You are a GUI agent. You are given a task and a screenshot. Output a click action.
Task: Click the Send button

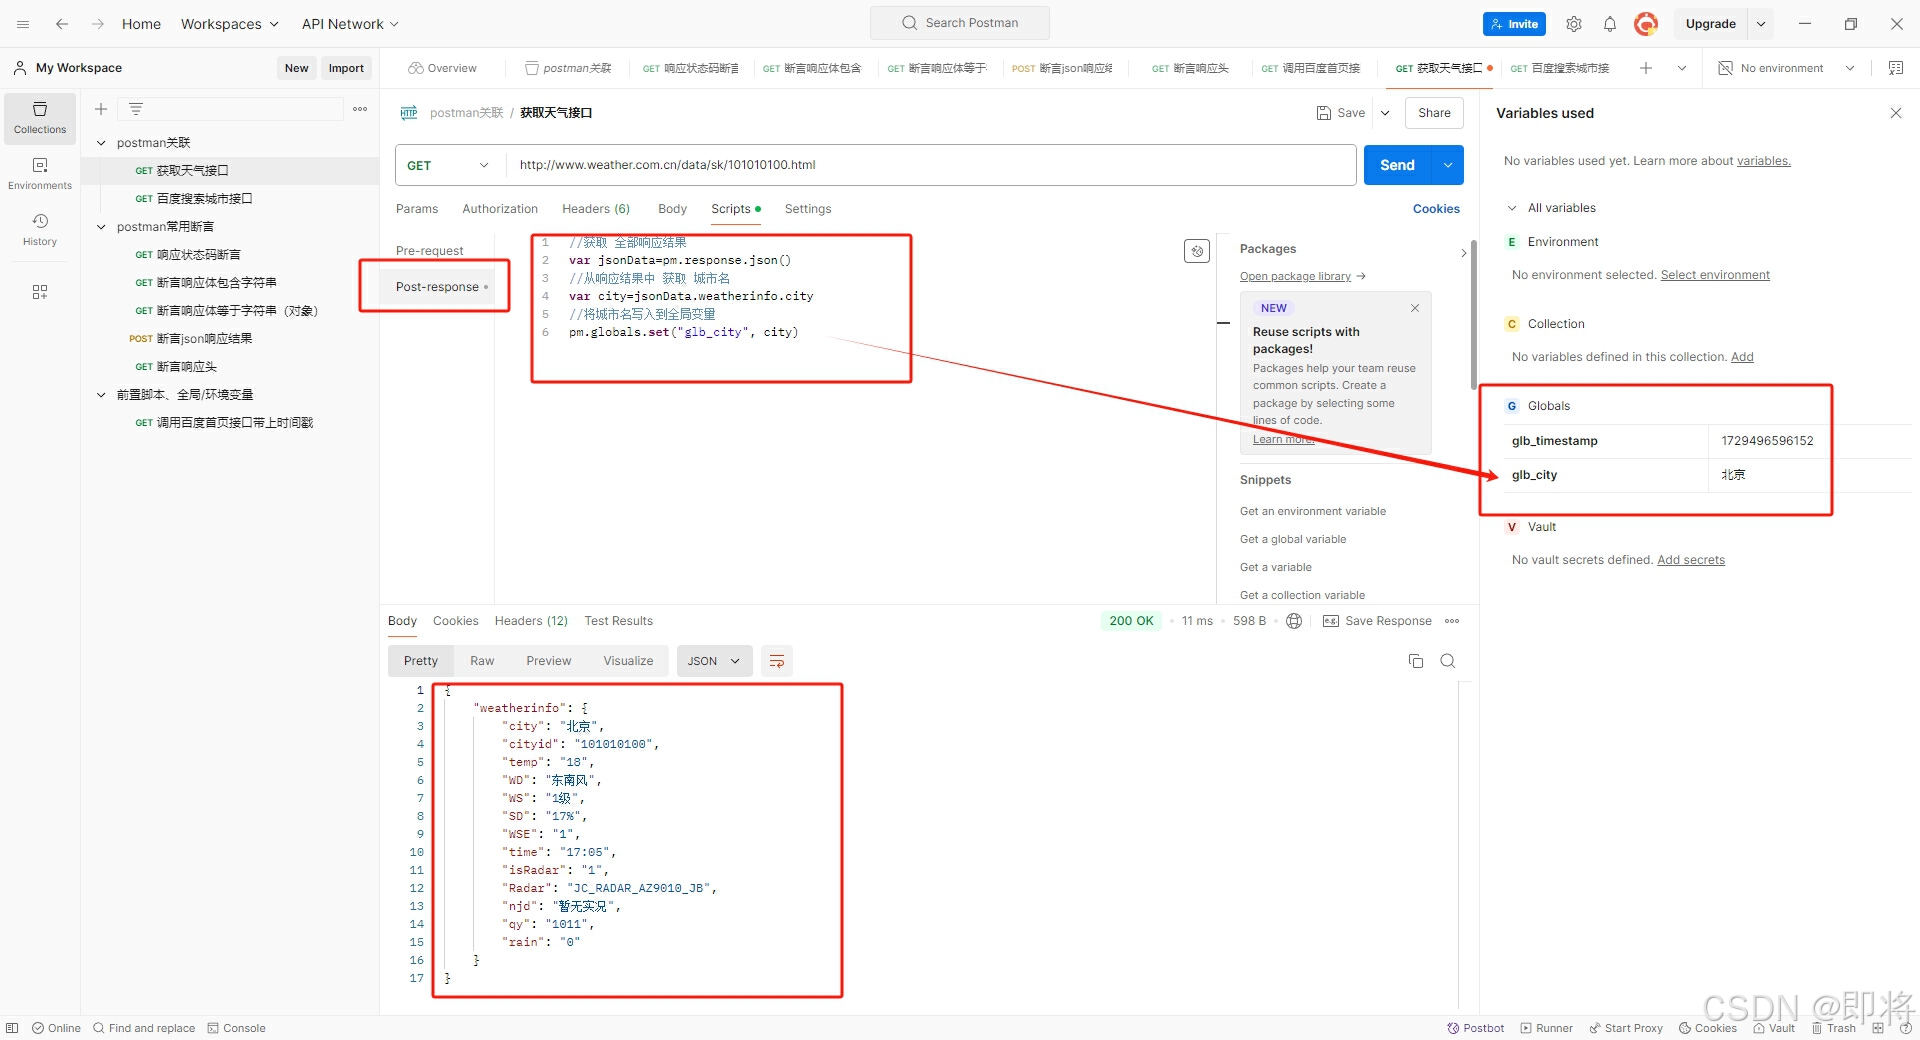(1398, 165)
